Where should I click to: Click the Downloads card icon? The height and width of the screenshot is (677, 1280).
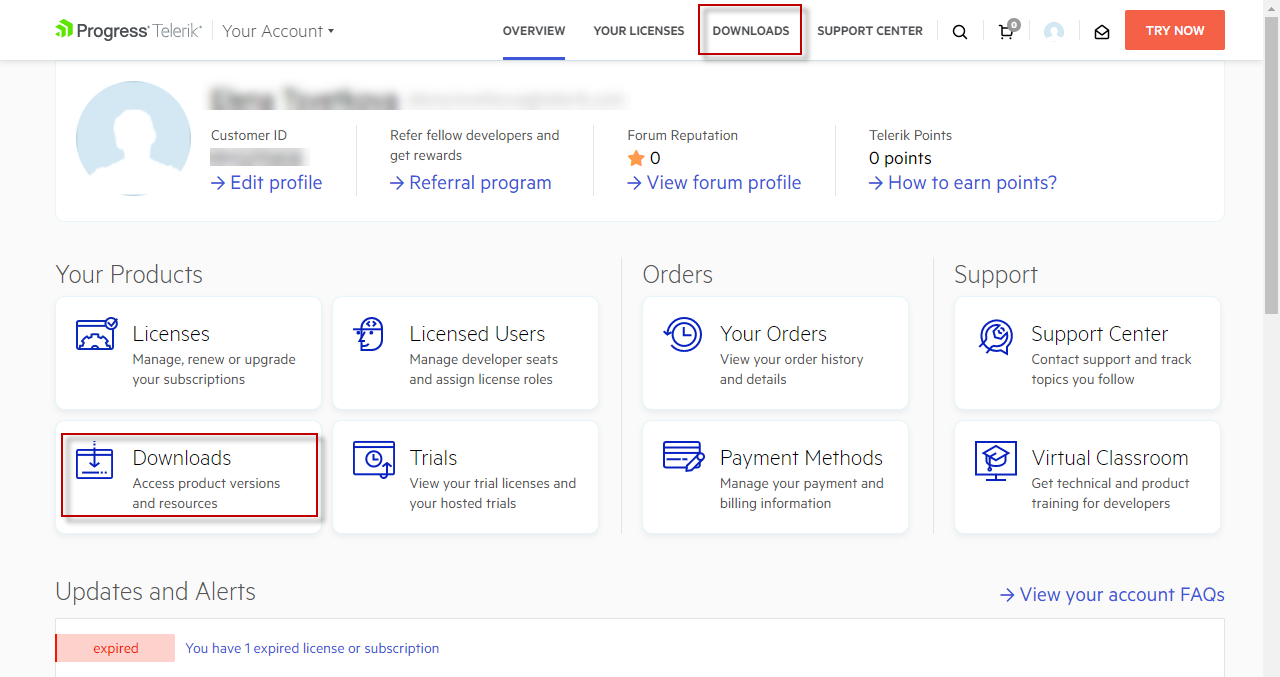click(x=95, y=459)
